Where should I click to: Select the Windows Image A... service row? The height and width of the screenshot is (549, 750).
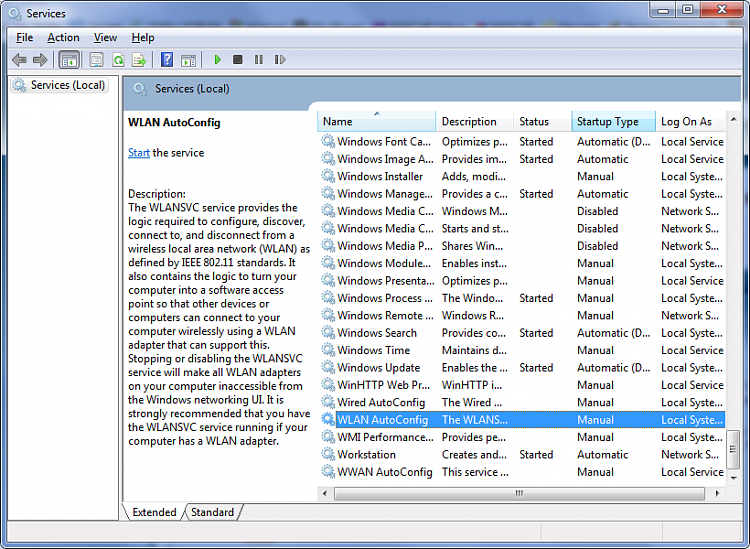(x=521, y=159)
